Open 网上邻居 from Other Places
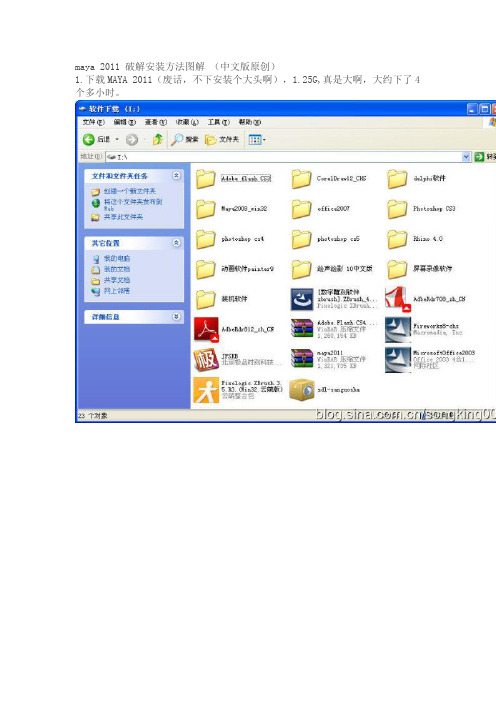This screenshot has width=496, height=702. (x=117, y=291)
